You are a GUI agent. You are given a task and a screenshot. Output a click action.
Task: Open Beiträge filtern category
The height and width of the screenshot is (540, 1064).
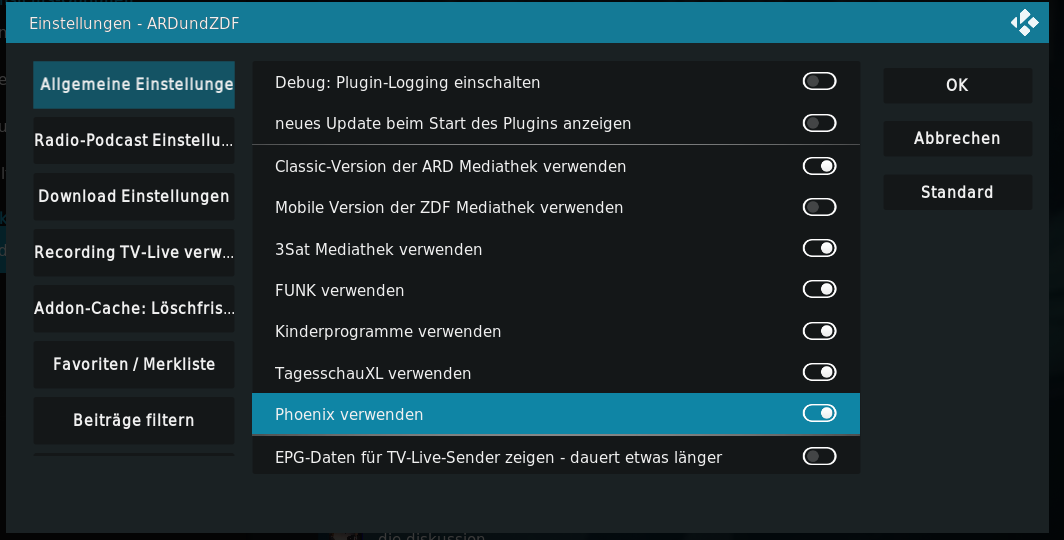[134, 421]
